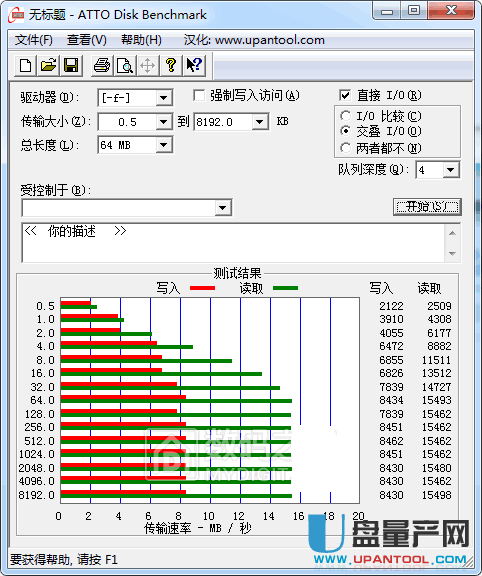Click the read value 14727

(436, 387)
